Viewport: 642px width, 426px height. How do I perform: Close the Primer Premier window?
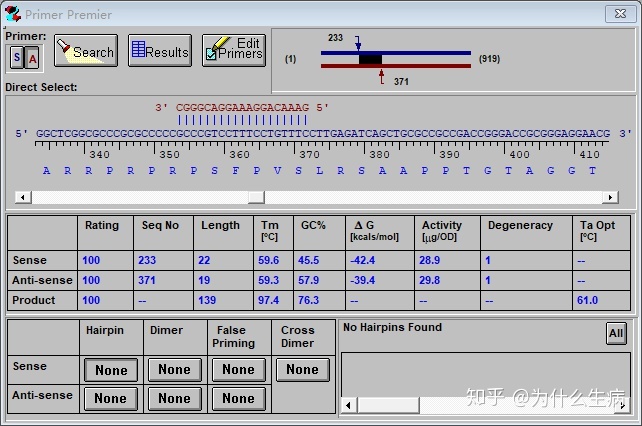tap(620, 14)
